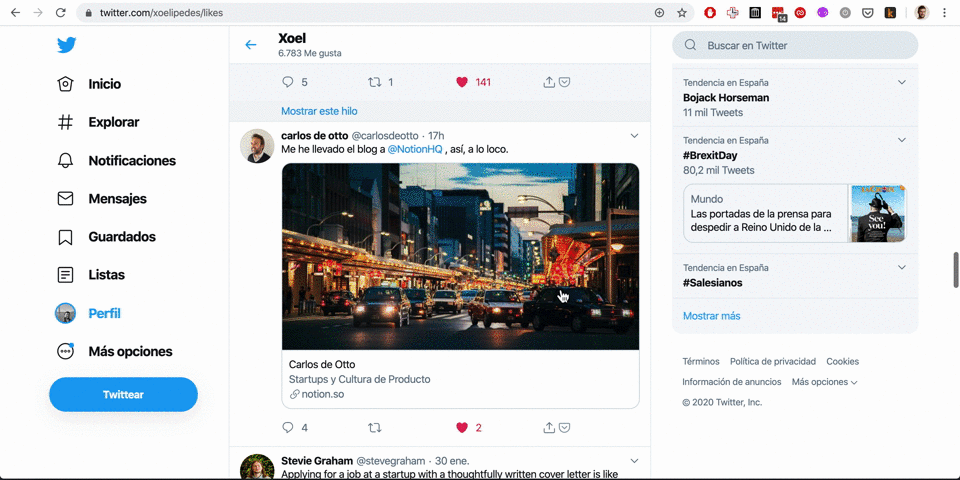
Task: Click browser forward arrow
Action: pyautogui.click(x=38, y=12)
